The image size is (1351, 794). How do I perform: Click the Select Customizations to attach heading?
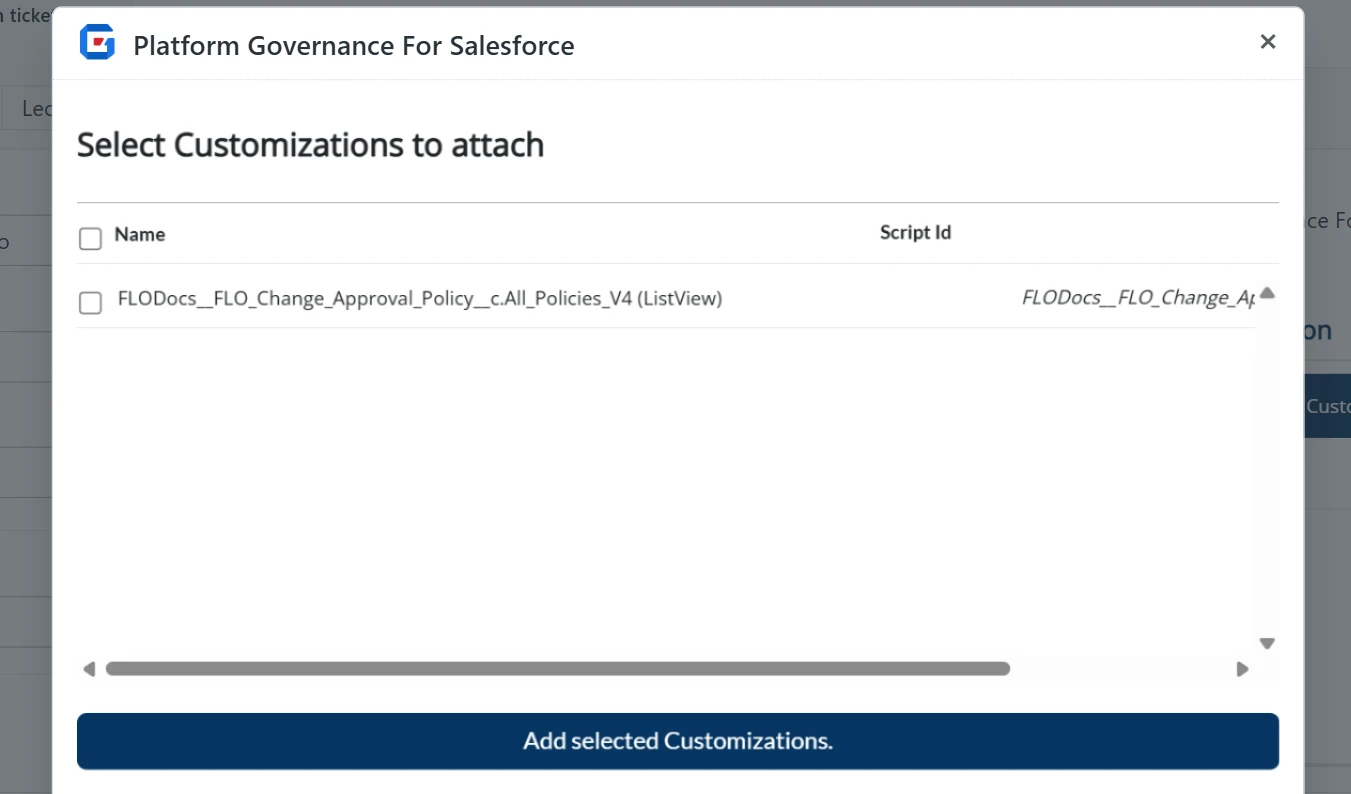[x=310, y=145]
